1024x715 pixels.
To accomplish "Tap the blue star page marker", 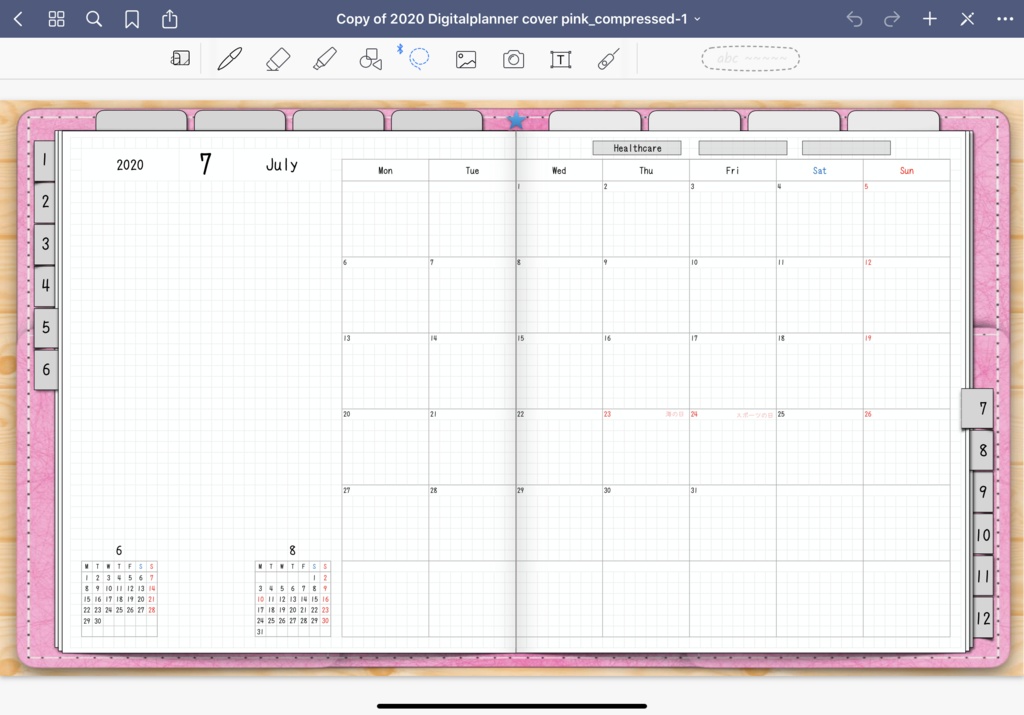I will [x=516, y=119].
